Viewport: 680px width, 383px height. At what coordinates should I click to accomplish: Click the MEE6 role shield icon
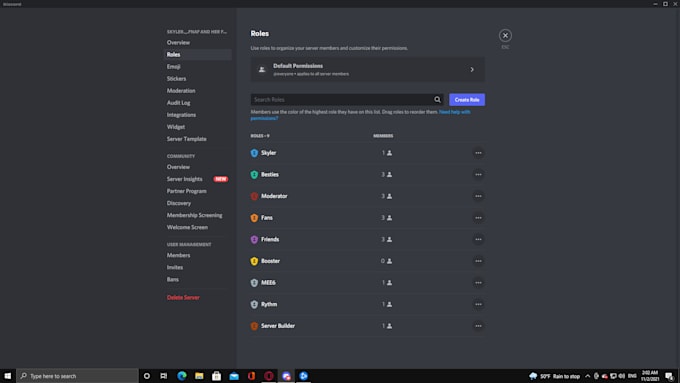254,283
